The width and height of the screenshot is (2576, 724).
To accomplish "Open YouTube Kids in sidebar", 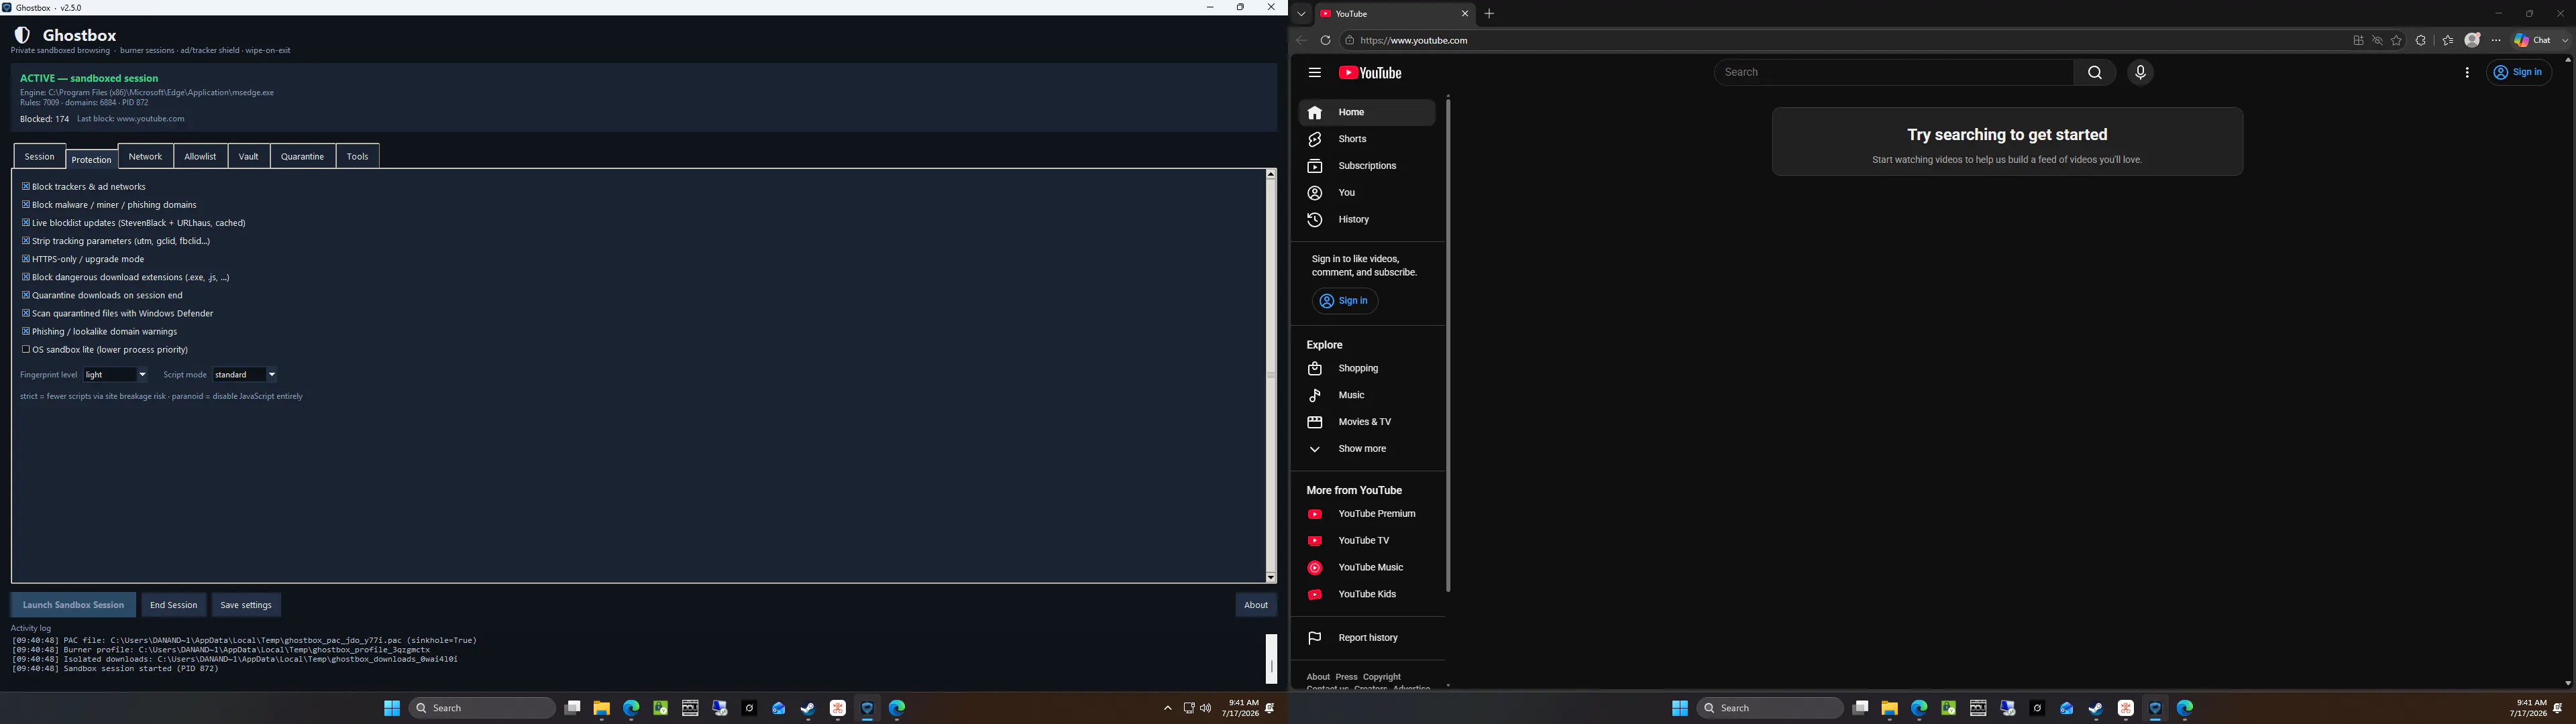I will [x=1366, y=594].
